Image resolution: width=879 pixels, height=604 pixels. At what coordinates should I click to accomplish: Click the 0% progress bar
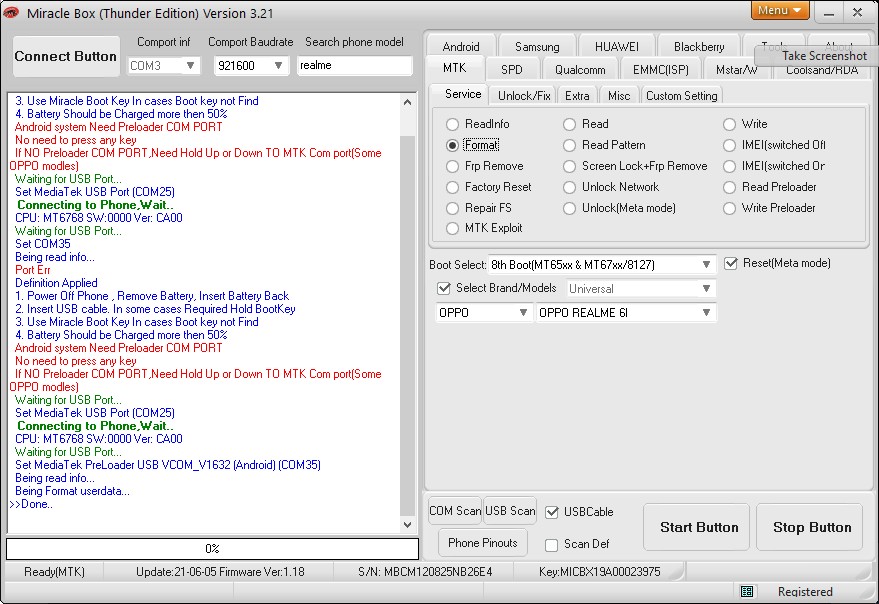[212, 549]
